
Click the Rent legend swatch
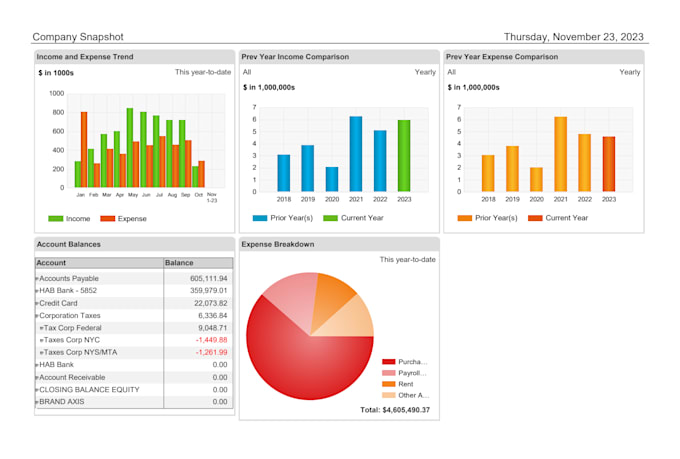click(x=389, y=384)
